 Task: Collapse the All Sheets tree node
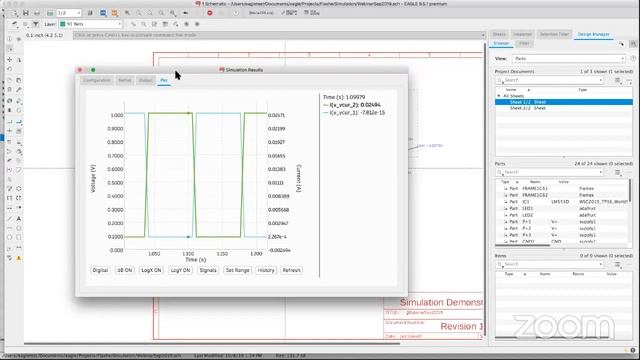pyautogui.click(x=498, y=96)
